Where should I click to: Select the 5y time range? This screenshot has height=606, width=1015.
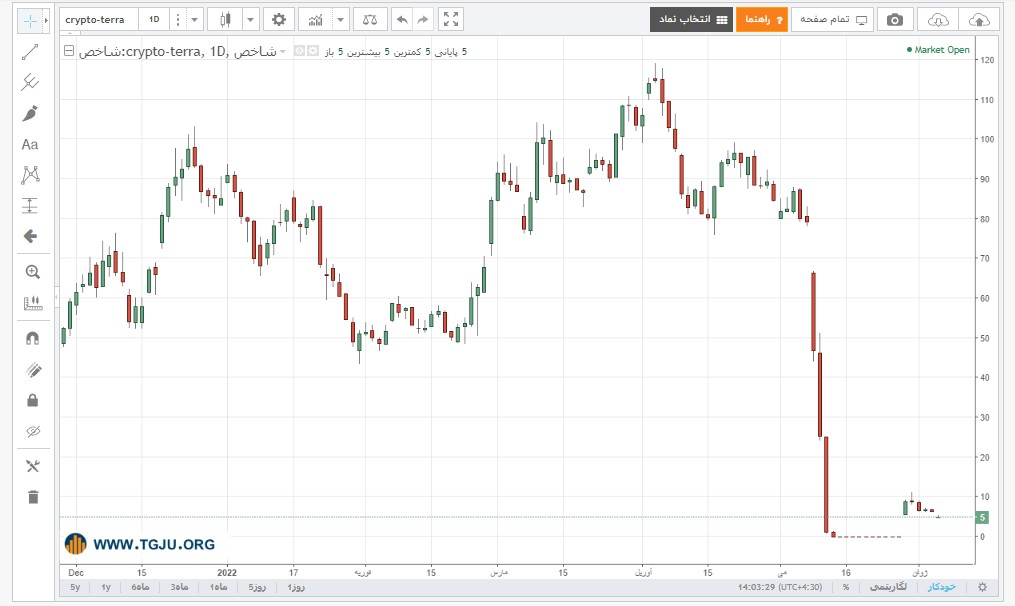point(75,587)
